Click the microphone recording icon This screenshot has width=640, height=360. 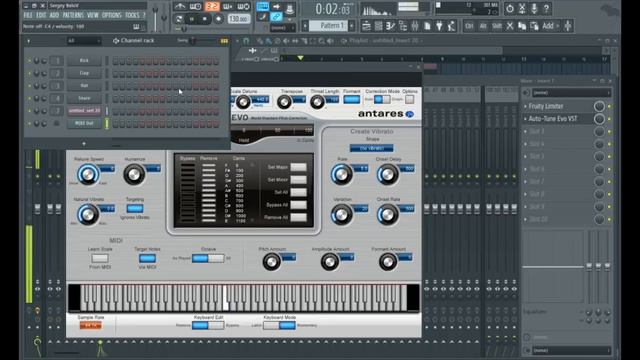[534, 8]
